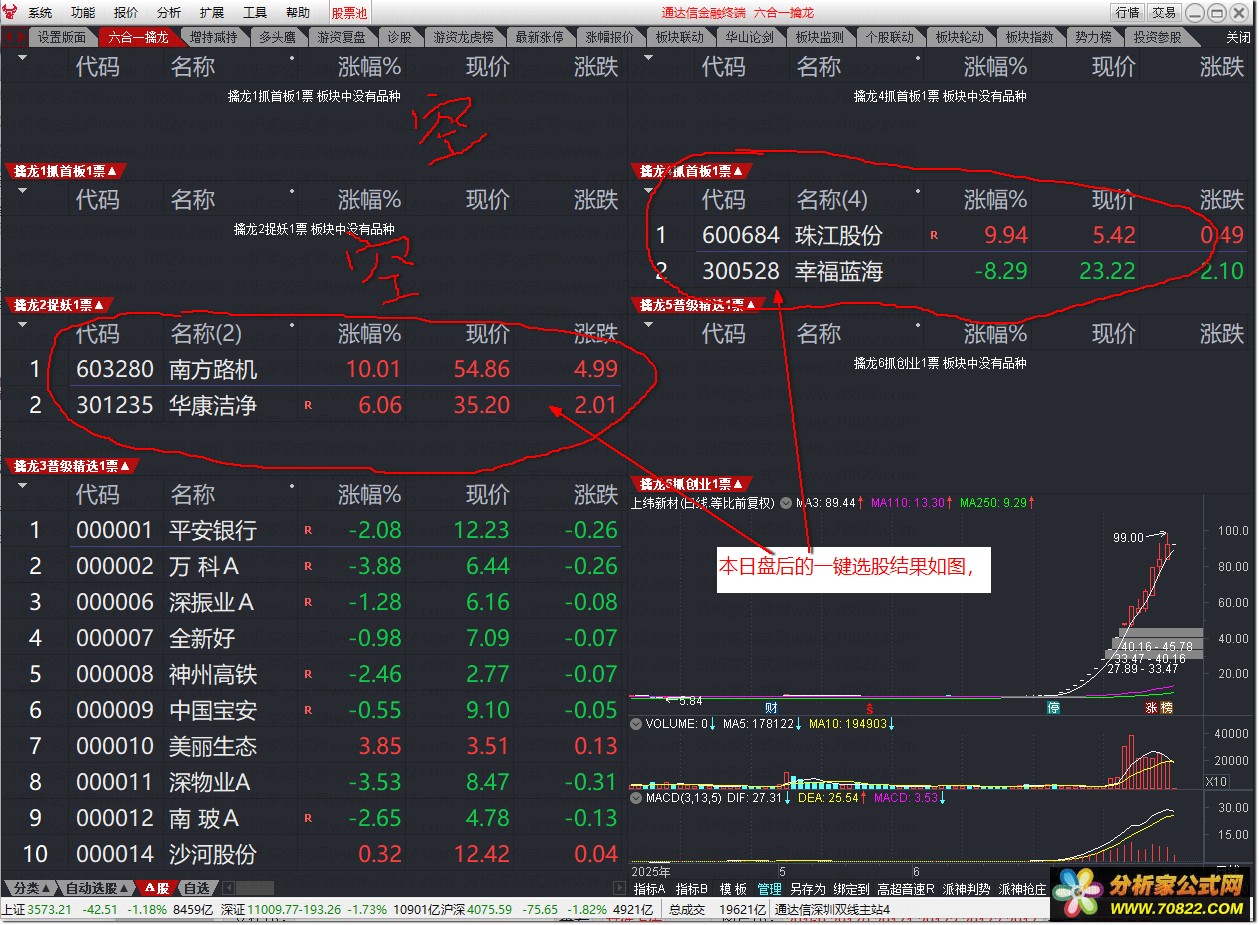Open VOLUME indicator dropdown circle
The height and width of the screenshot is (925, 1260).
(637, 723)
